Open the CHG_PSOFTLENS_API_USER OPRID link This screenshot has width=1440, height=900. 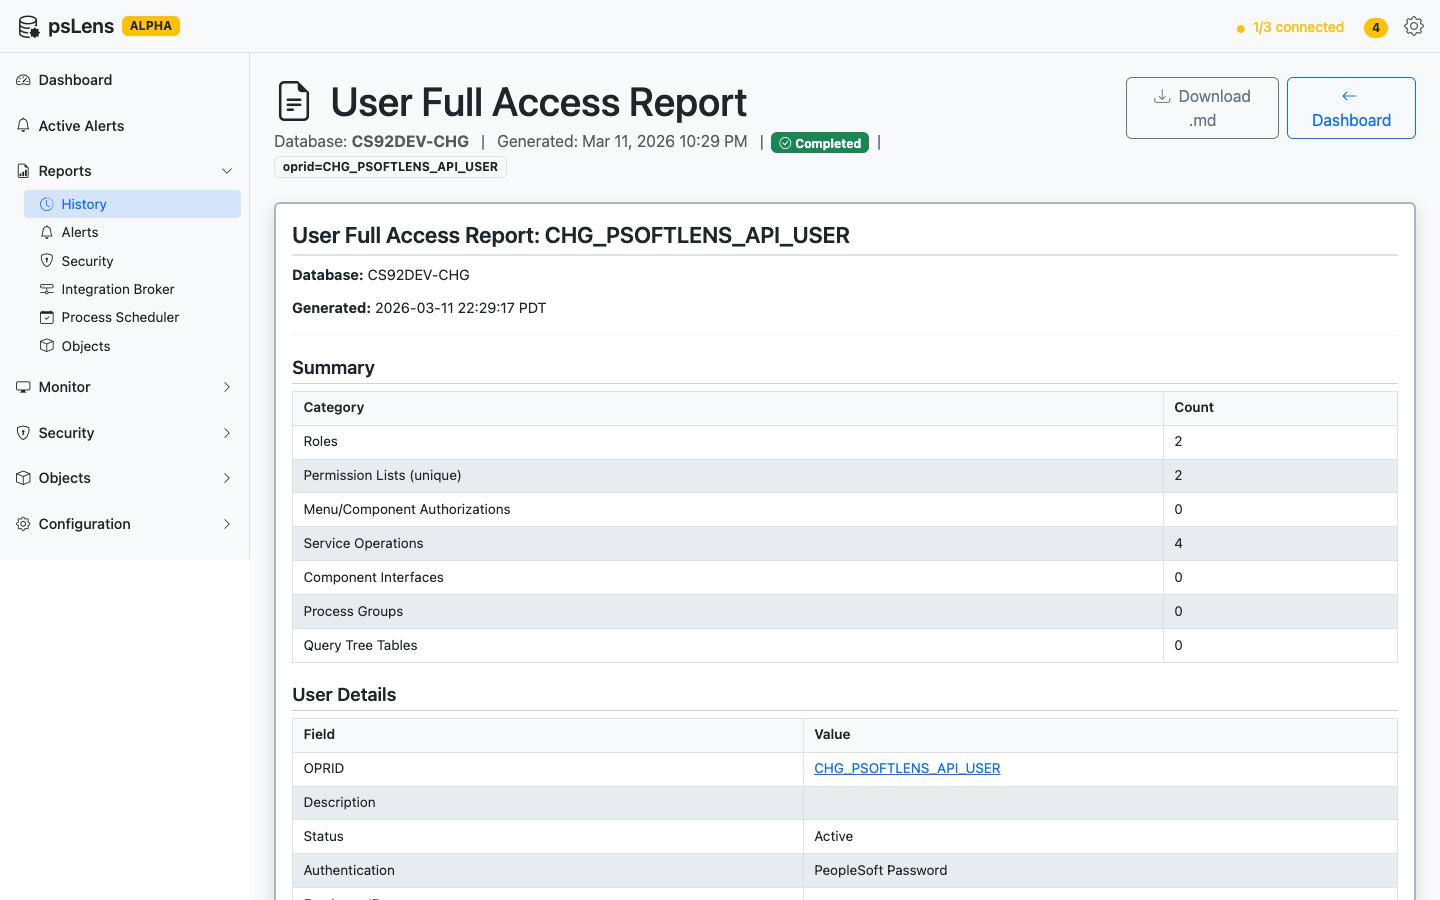click(907, 768)
